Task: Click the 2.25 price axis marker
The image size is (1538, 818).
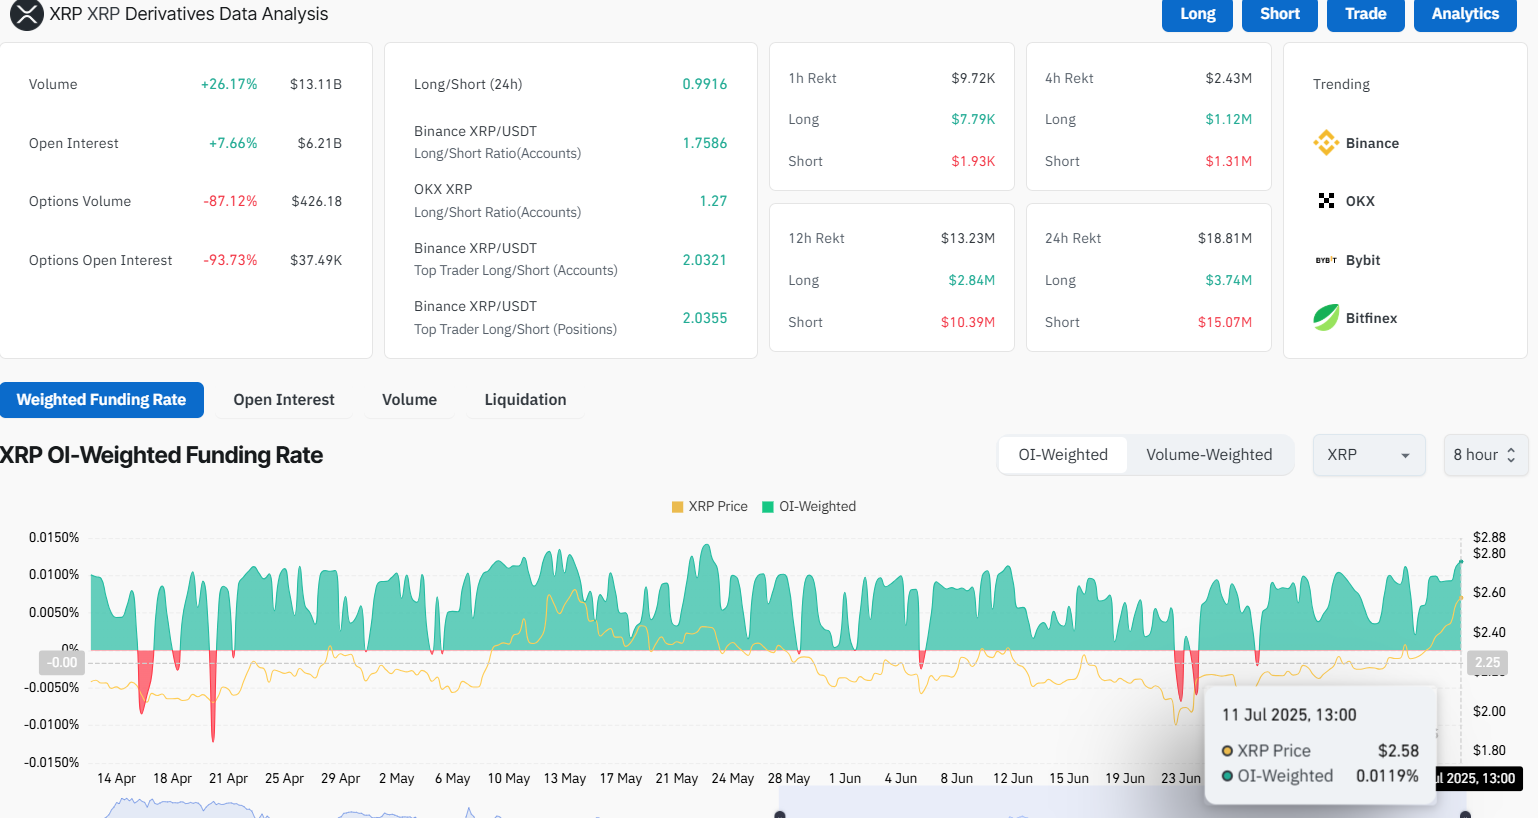Action: coord(1487,662)
